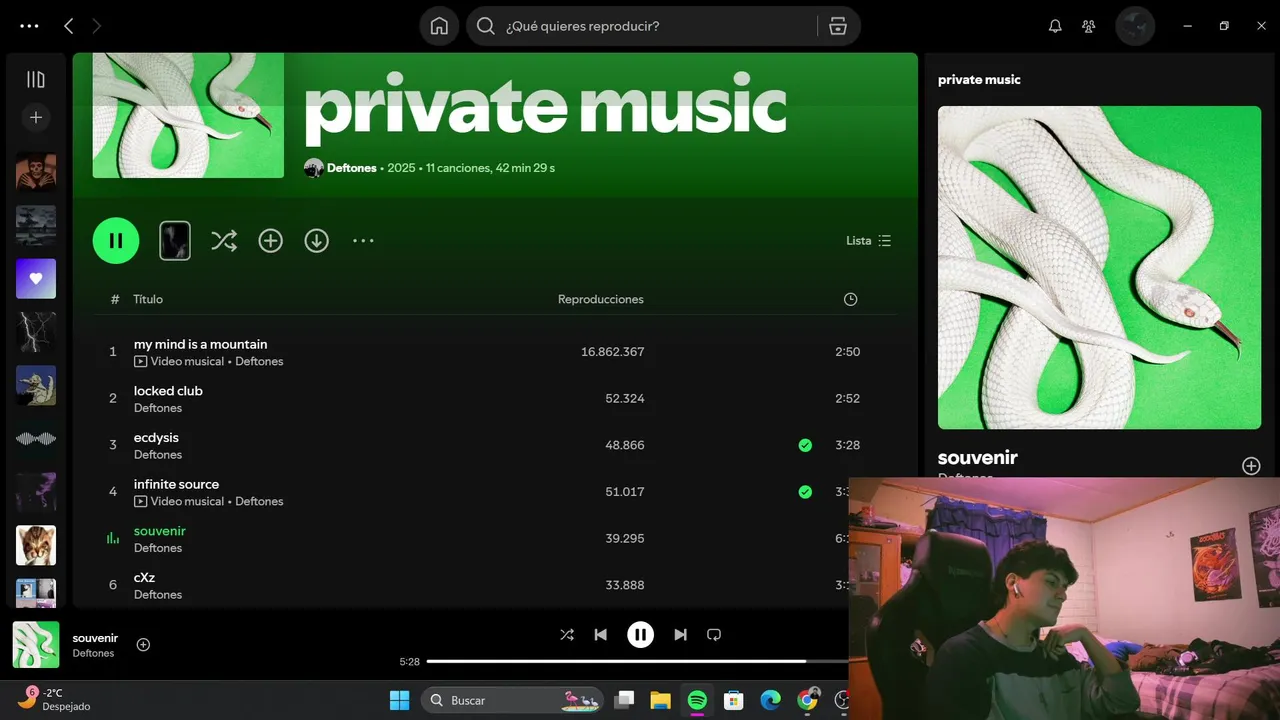Toggle repeat in the player controls
This screenshot has height=720, width=1280.
pyautogui.click(x=714, y=635)
